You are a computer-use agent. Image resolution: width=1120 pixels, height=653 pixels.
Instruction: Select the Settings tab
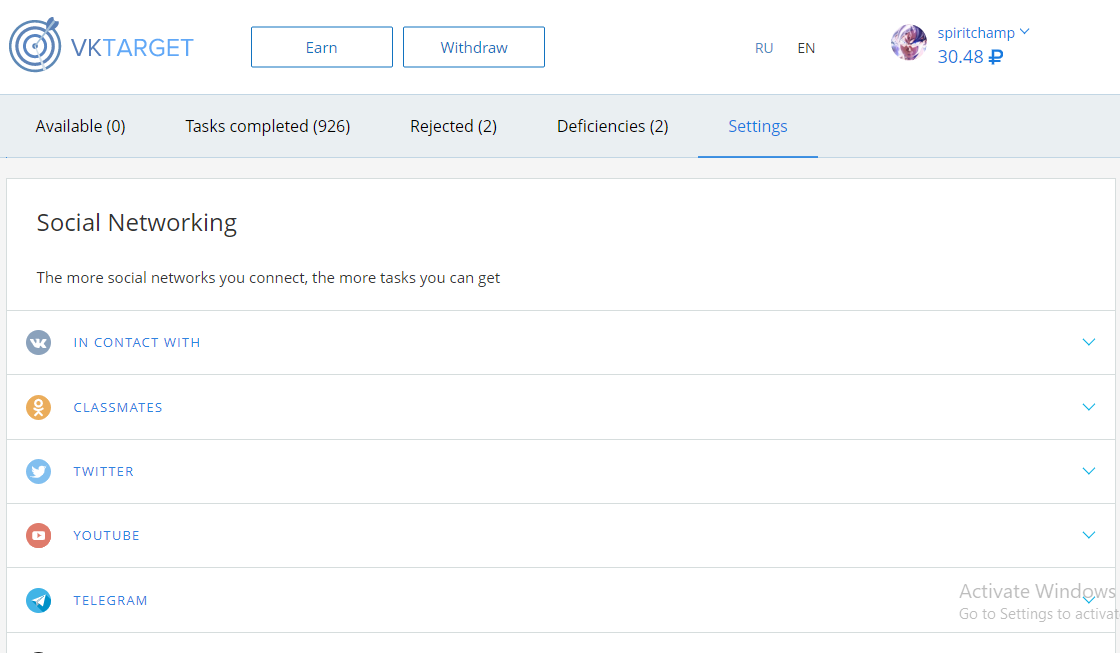coord(758,126)
